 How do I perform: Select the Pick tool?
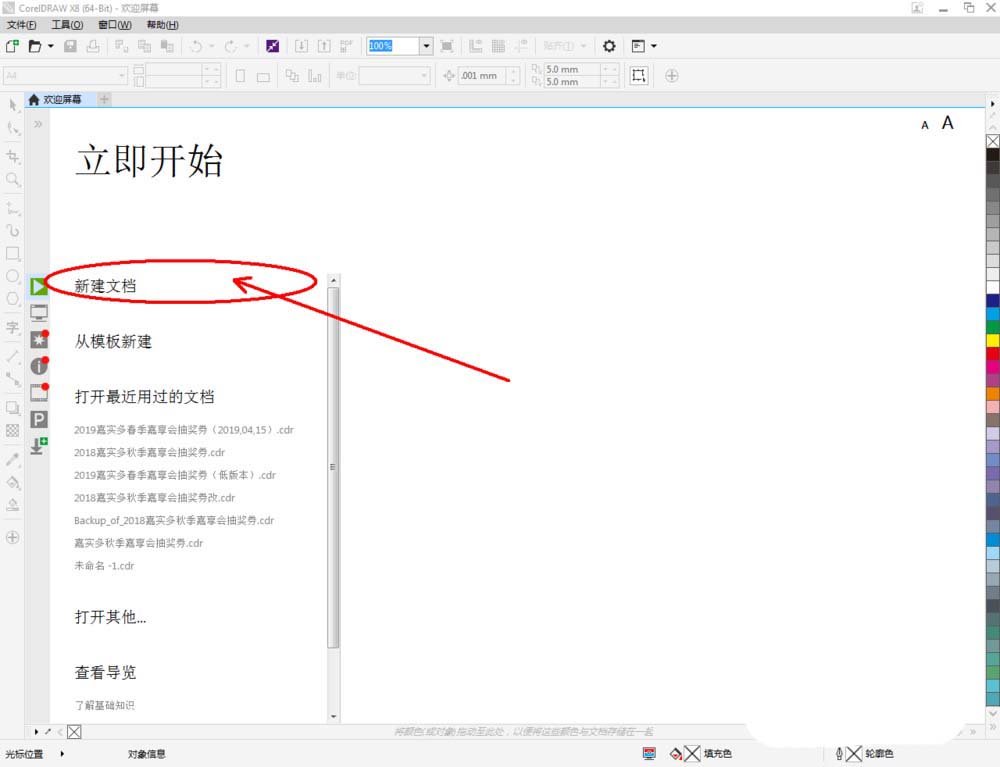coord(13,105)
